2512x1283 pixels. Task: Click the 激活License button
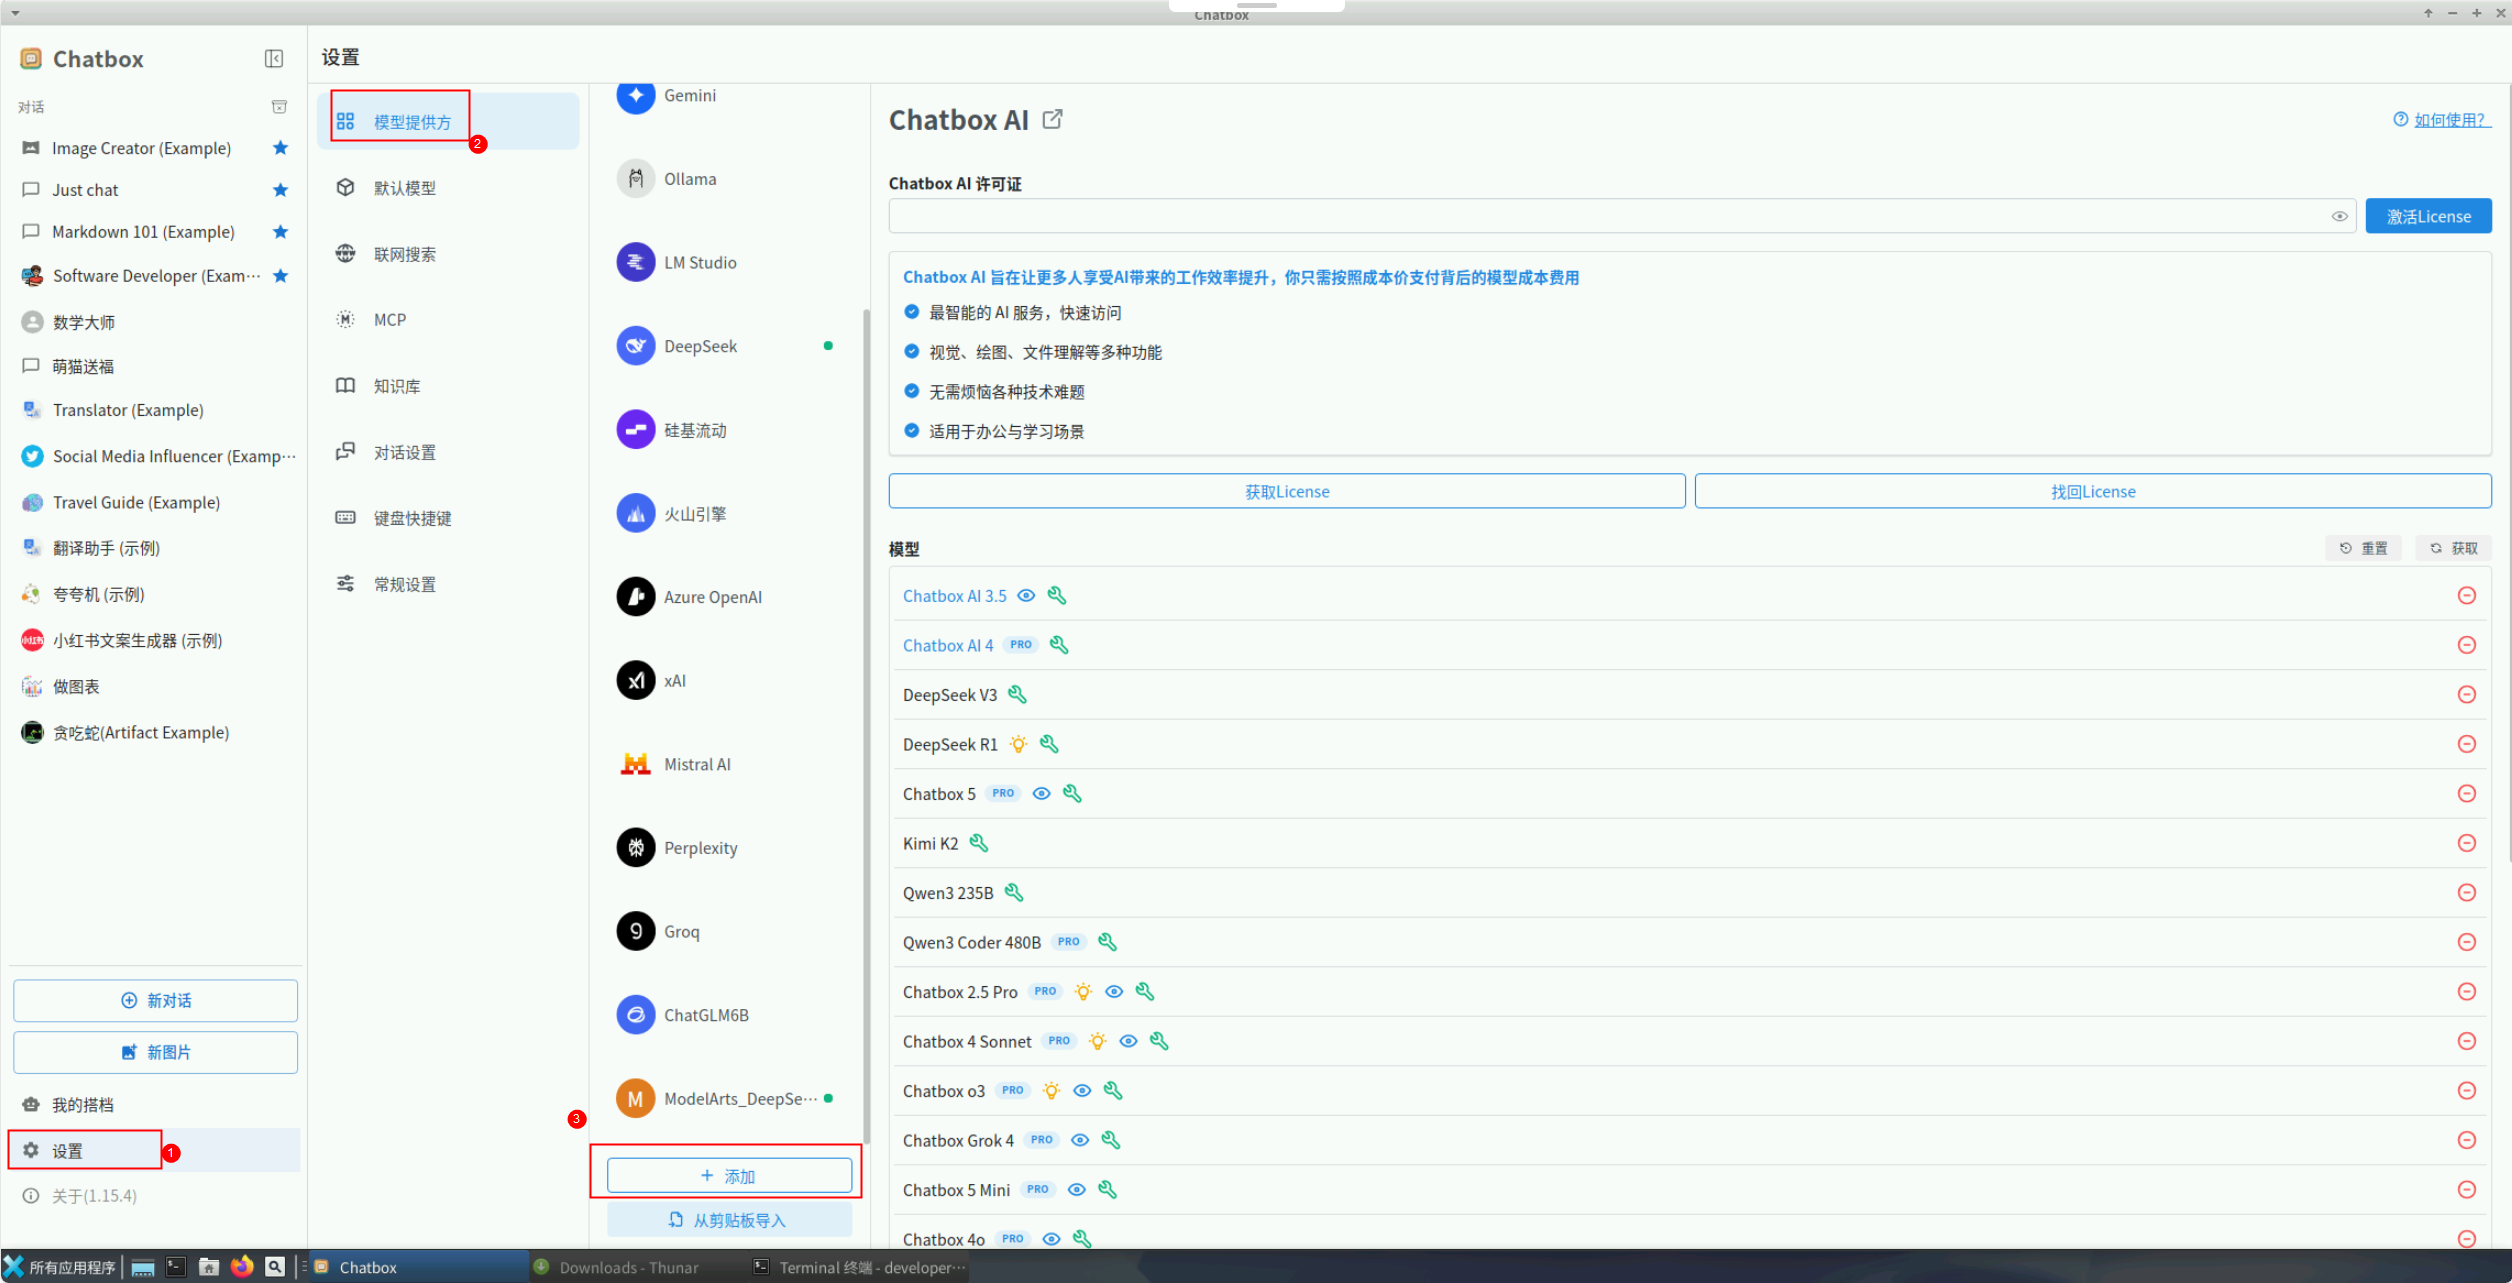pos(2427,216)
